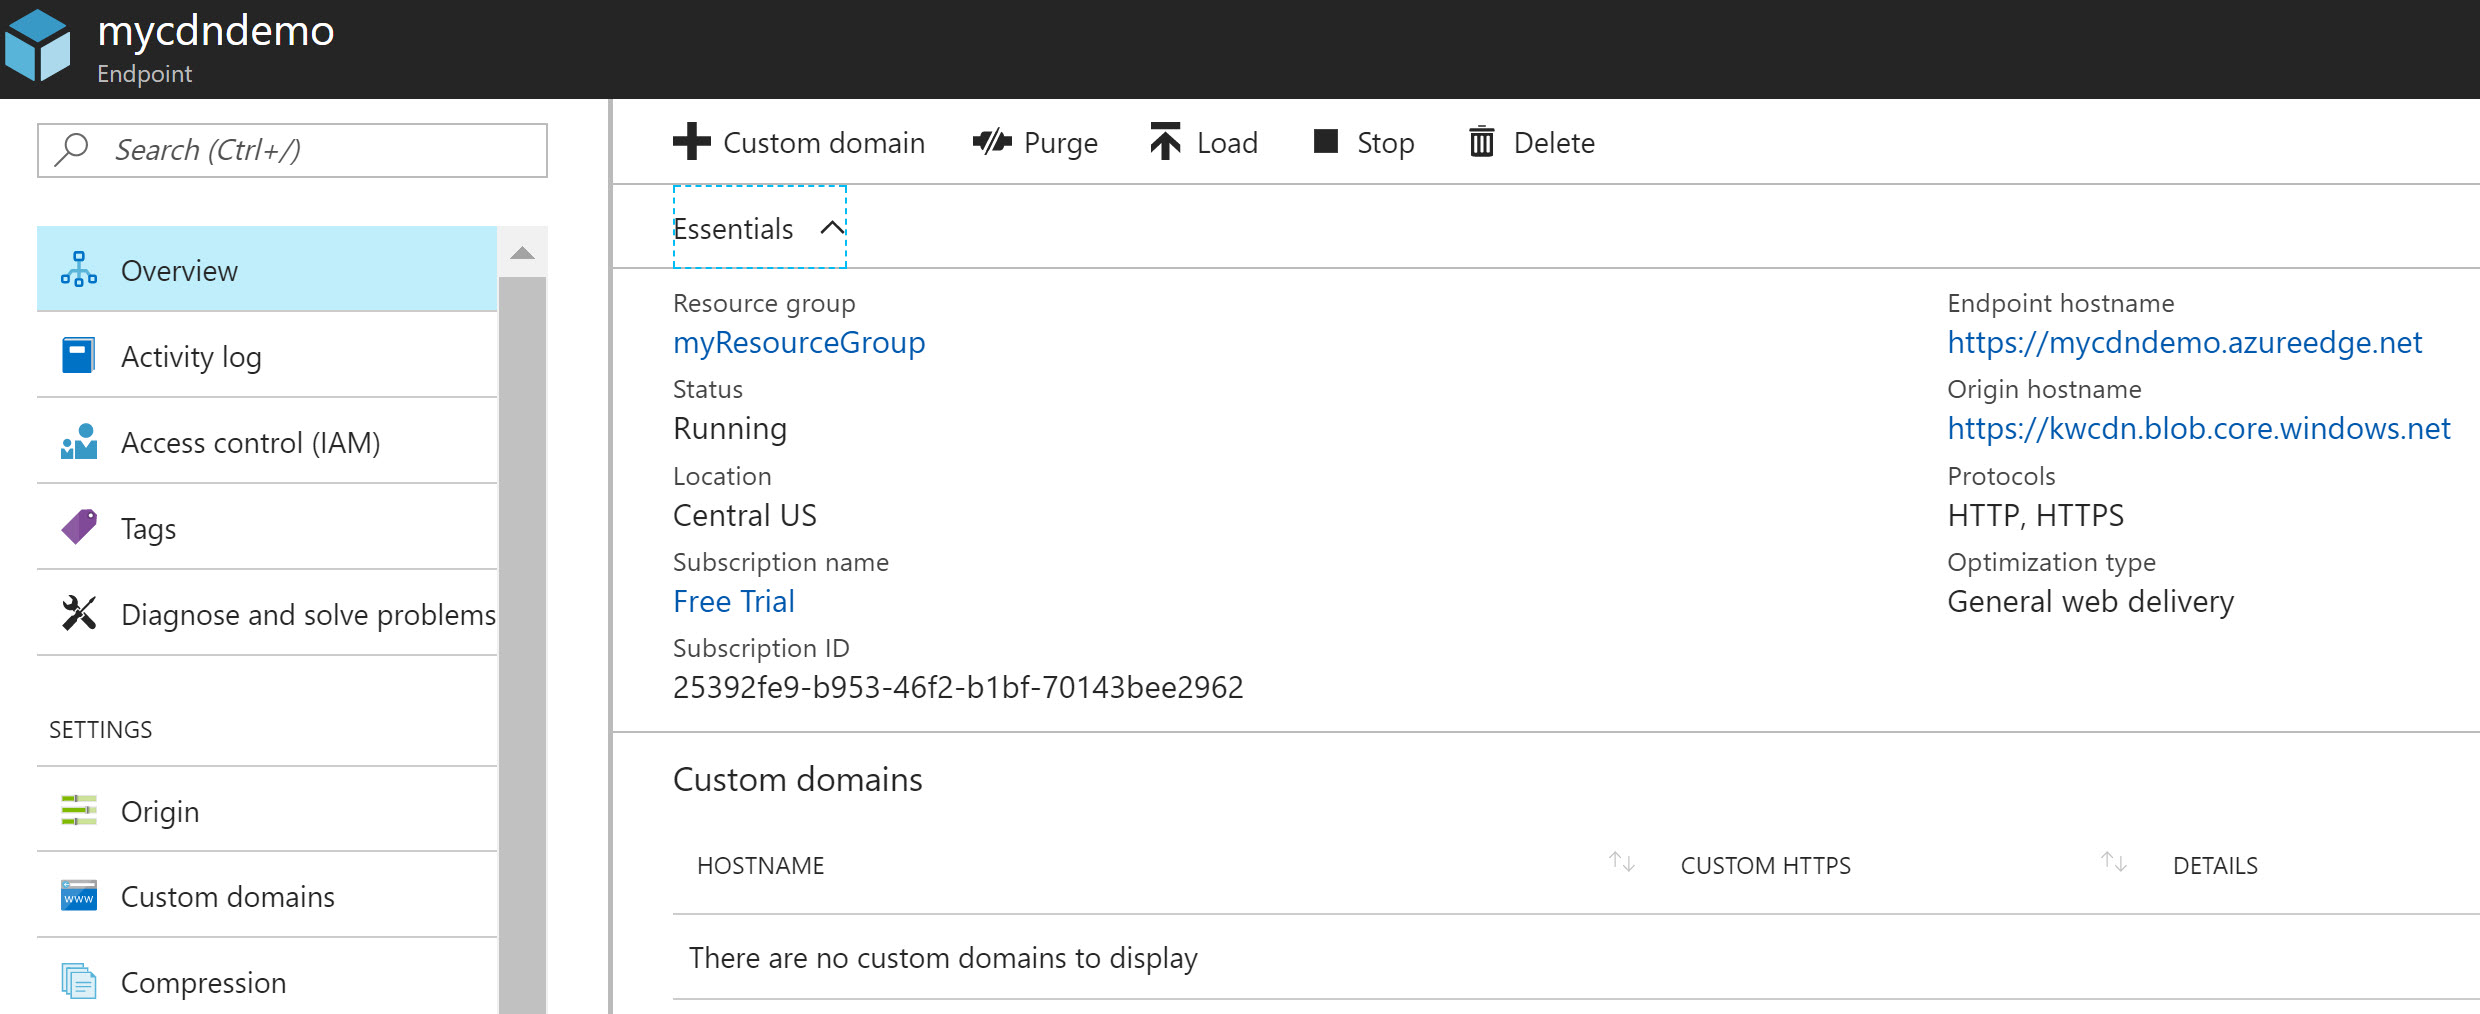Select the subscription ID value text
Viewport: 2480px width, 1014px height.
[958, 687]
